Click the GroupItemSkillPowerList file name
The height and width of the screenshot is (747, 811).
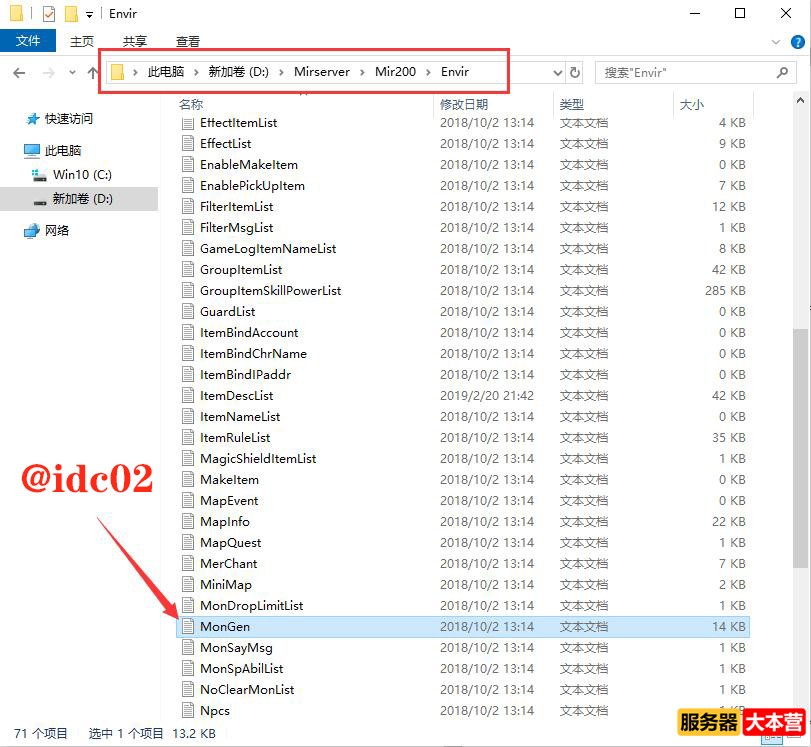pos(271,291)
